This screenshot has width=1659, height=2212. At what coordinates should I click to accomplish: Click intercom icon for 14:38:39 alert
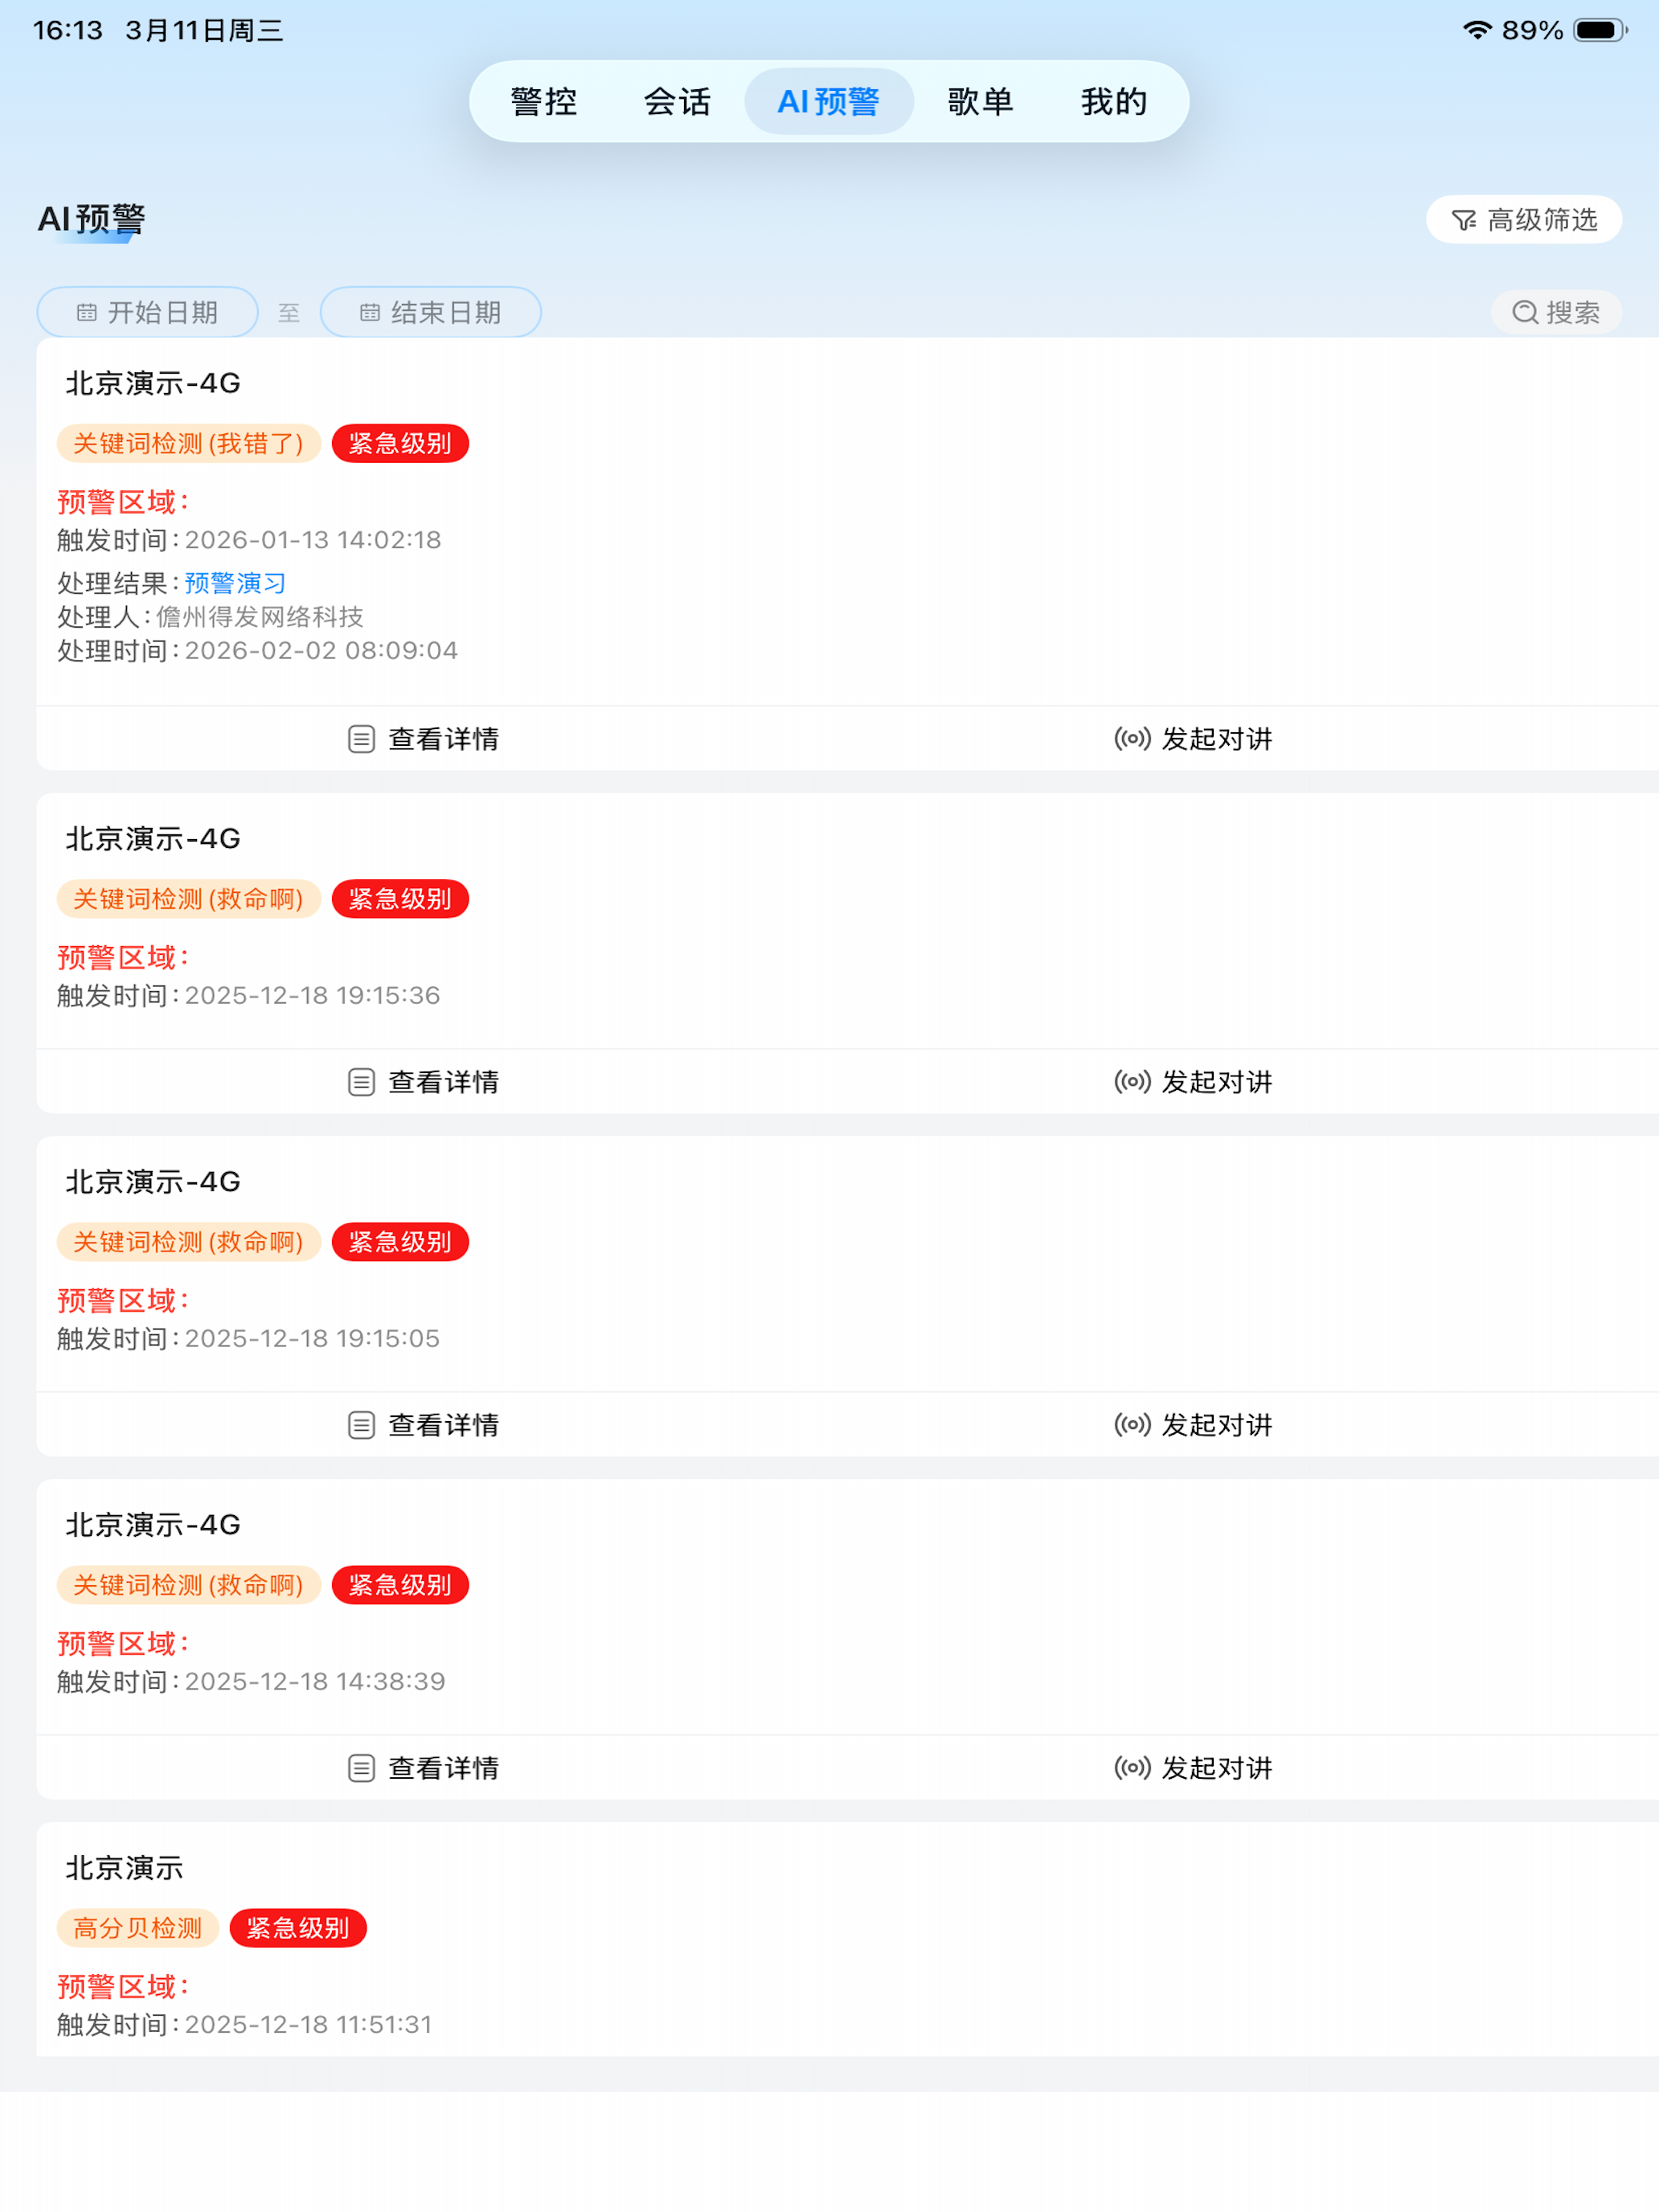coord(1132,1768)
